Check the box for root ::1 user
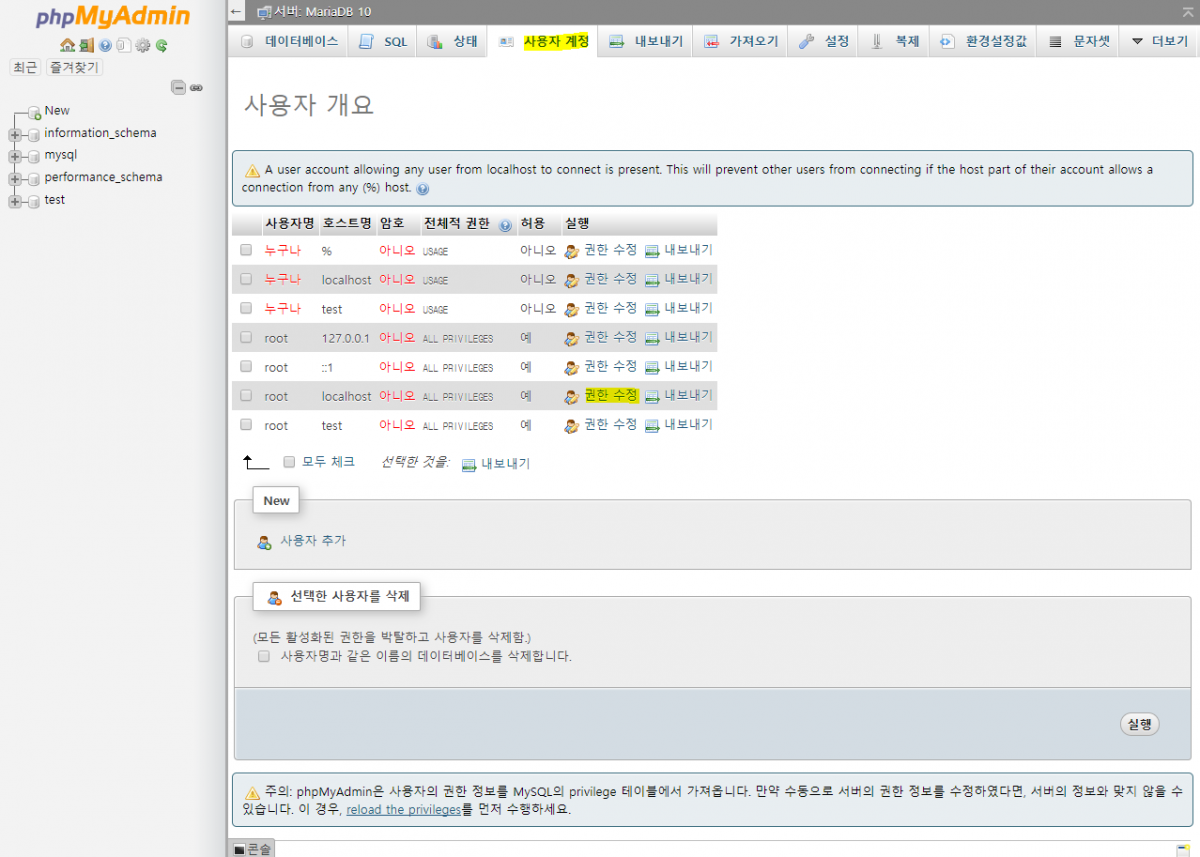 click(246, 366)
